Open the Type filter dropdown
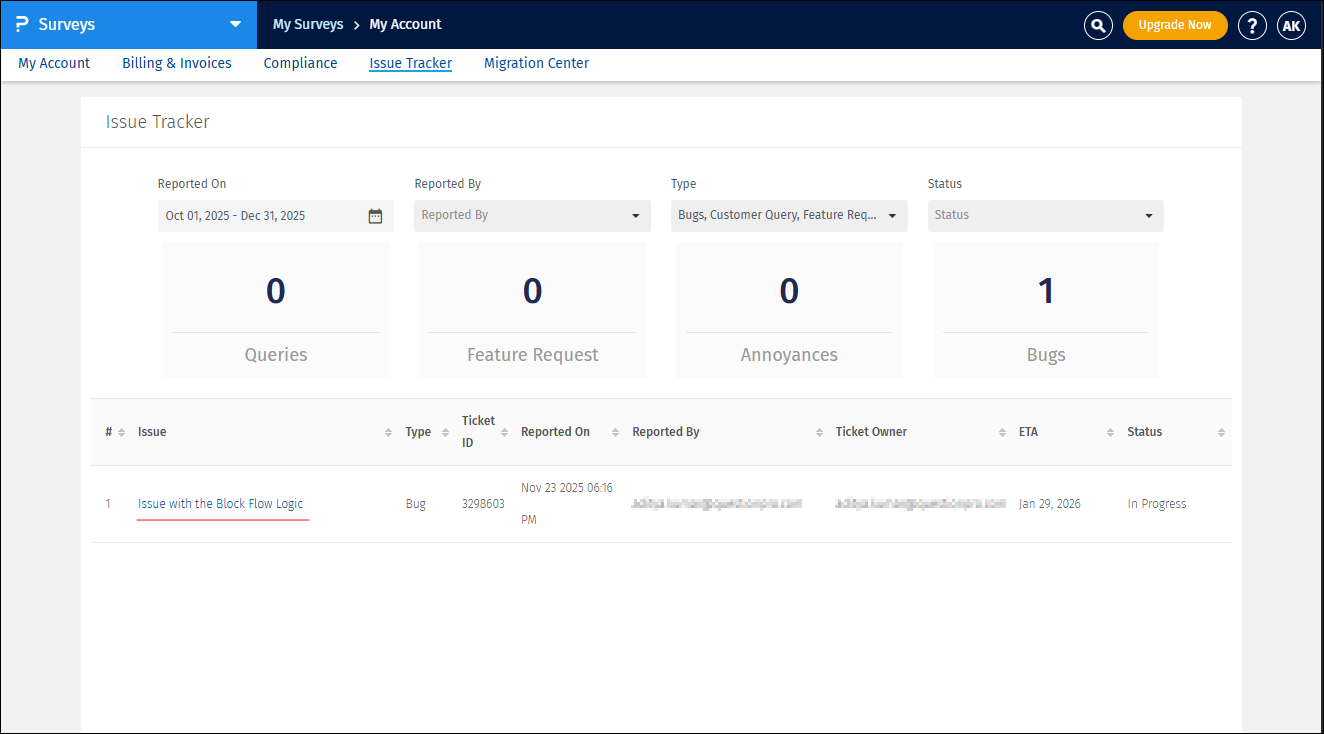The width and height of the screenshot is (1324, 734). 788,215
